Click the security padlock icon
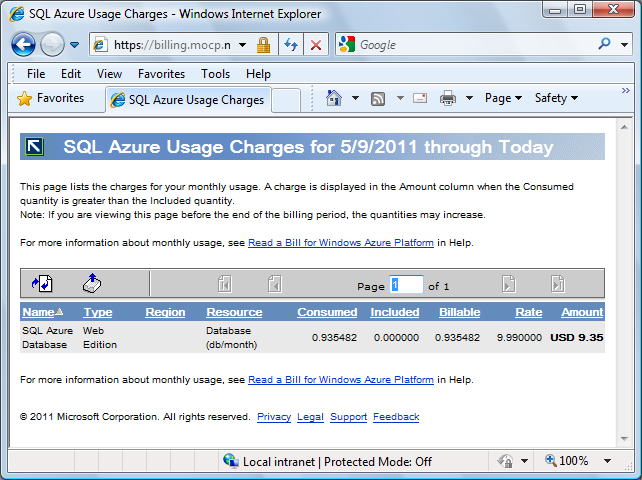 pos(263,45)
